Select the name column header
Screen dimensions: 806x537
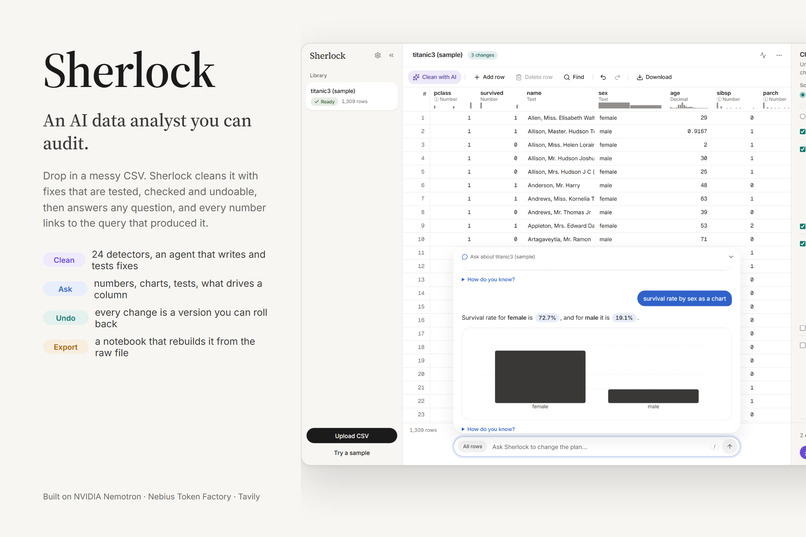tap(534, 93)
